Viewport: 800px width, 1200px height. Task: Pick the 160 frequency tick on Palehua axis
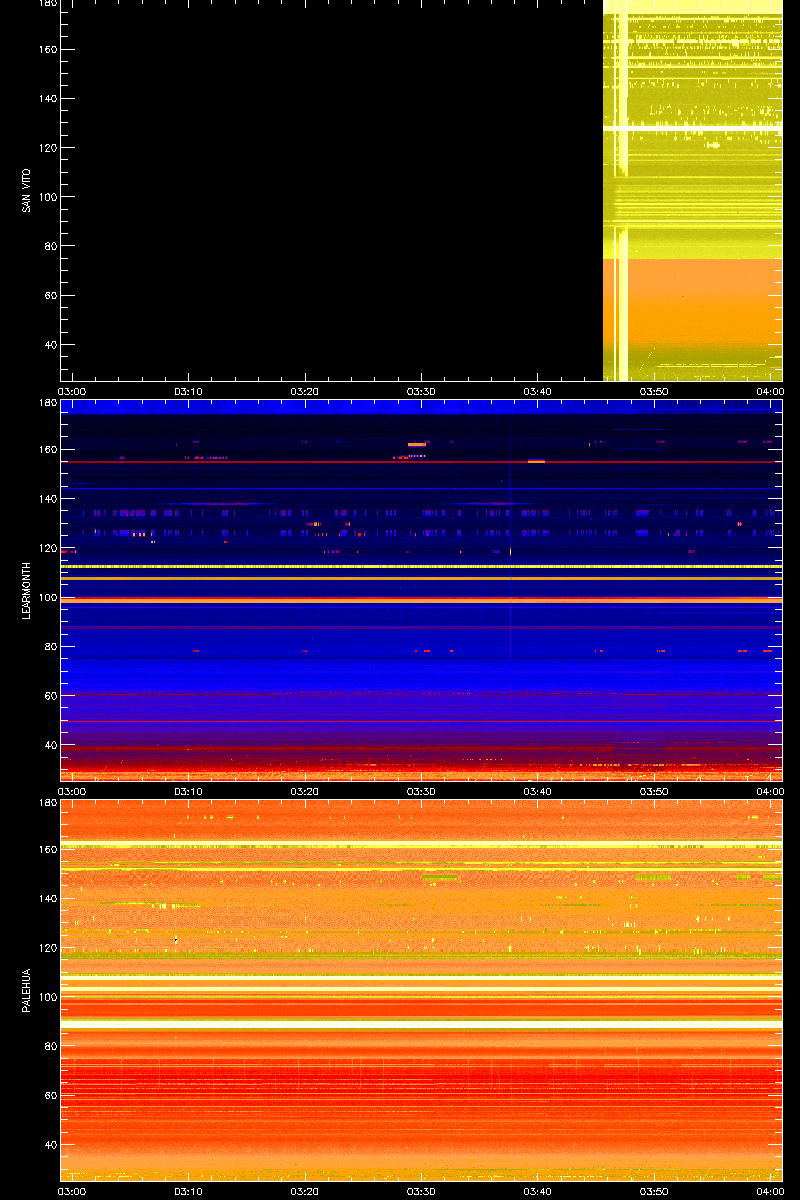(47, 850)
